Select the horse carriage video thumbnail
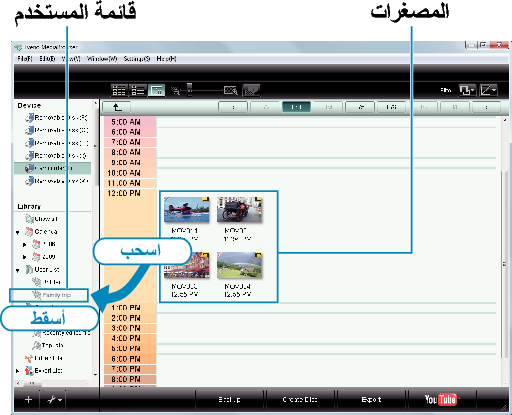Screen dimensions: 512x415 pos(239,210)
